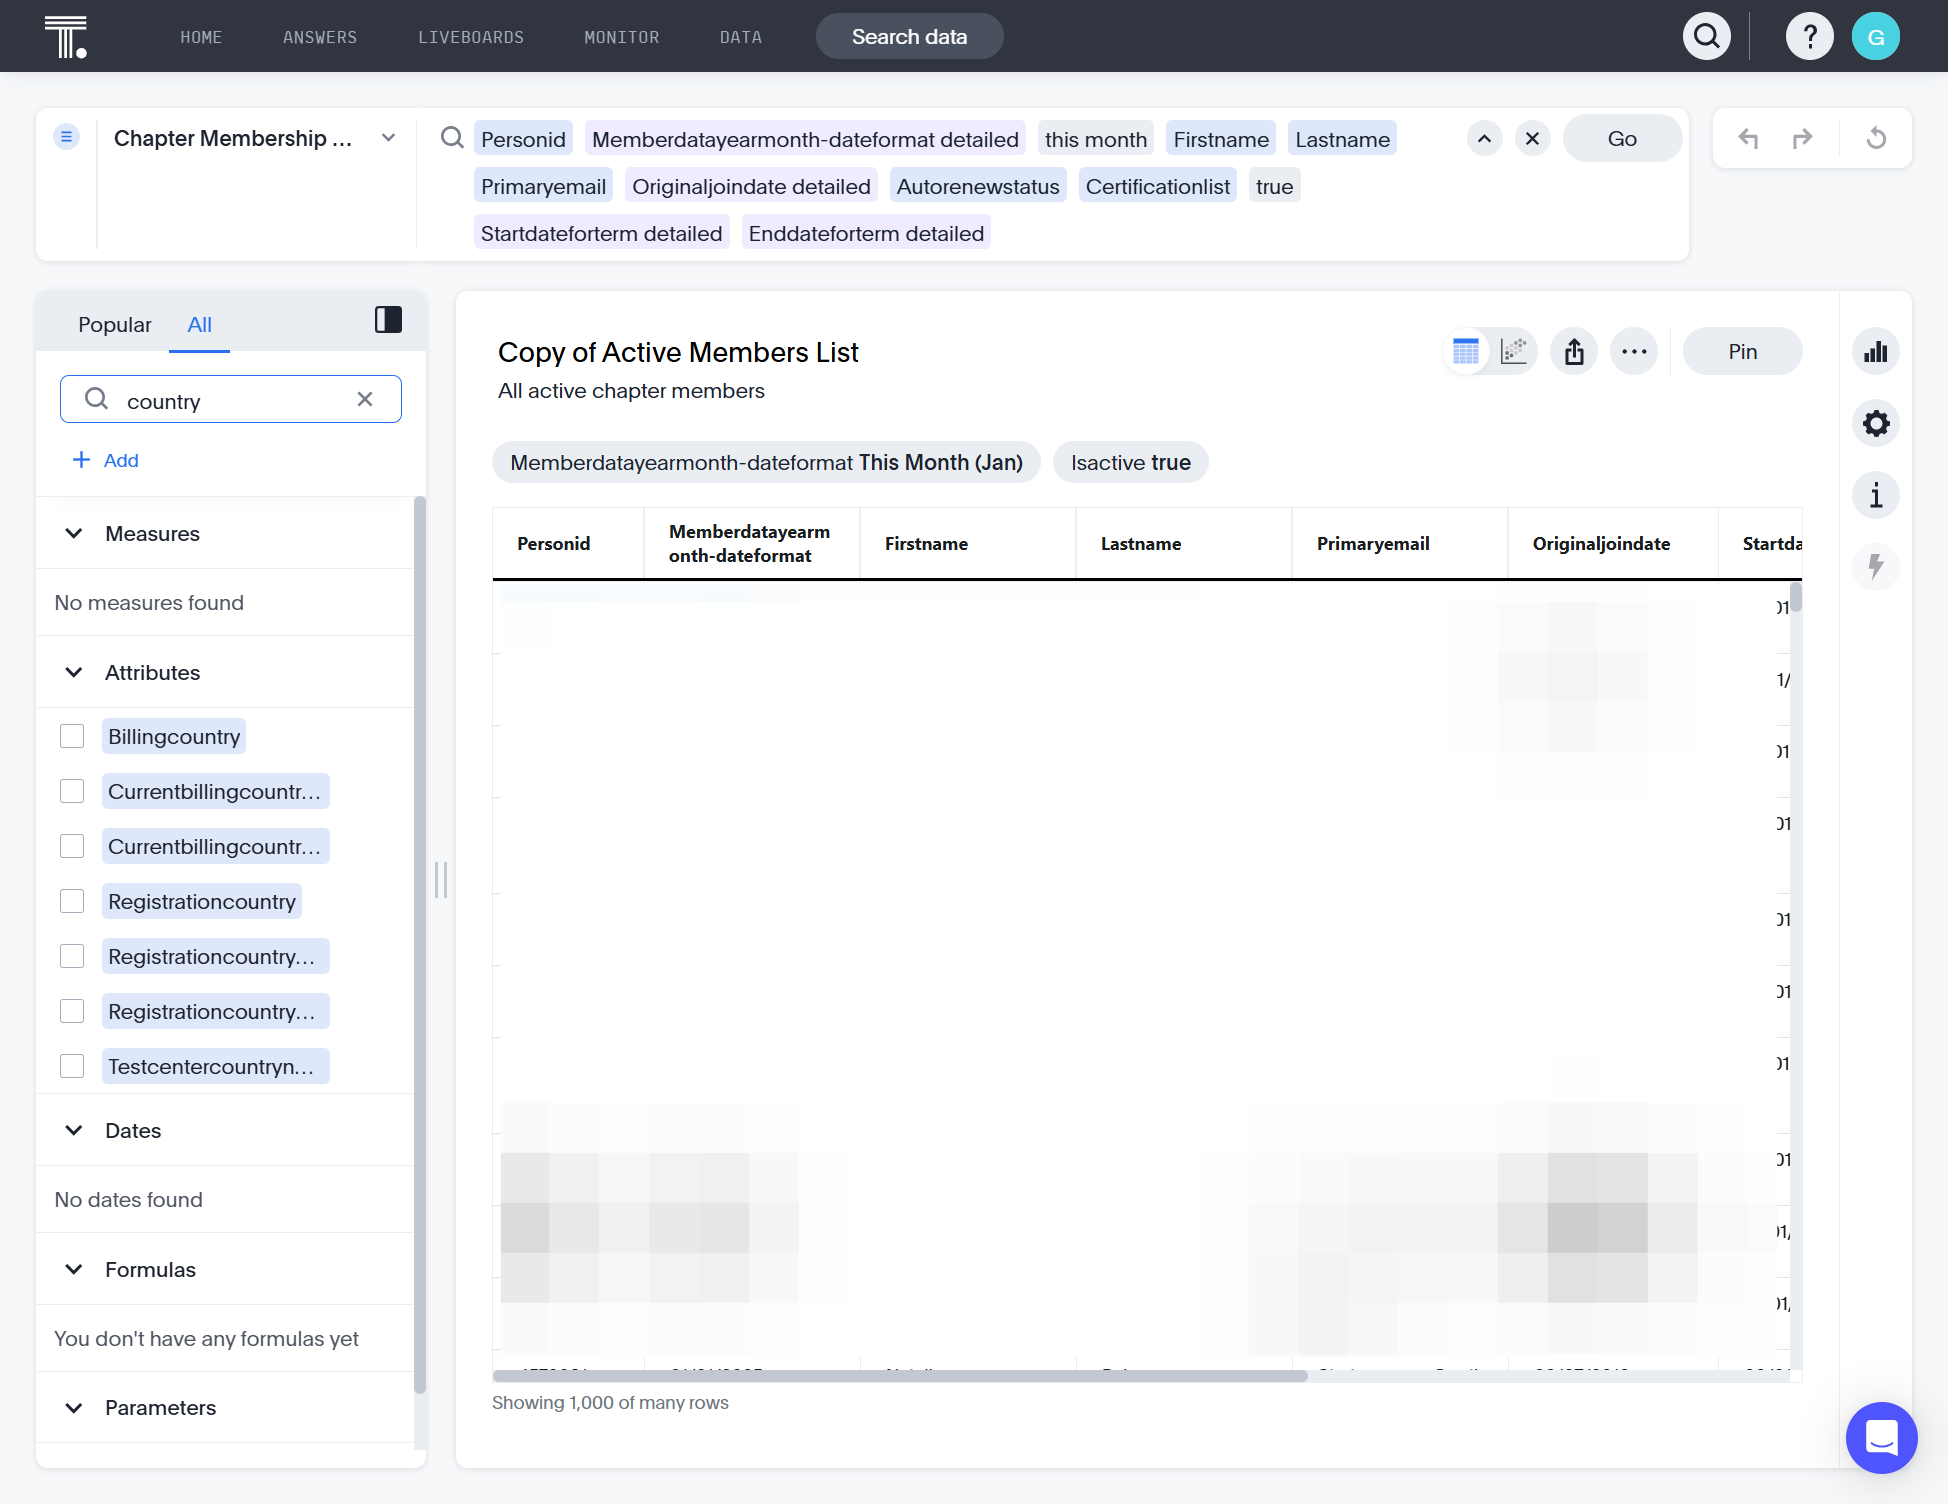Image resolution: width=1948 pixels, height=1504 pixels.
Task: Collapse the Measures section
Action: (x=74, y=533)
